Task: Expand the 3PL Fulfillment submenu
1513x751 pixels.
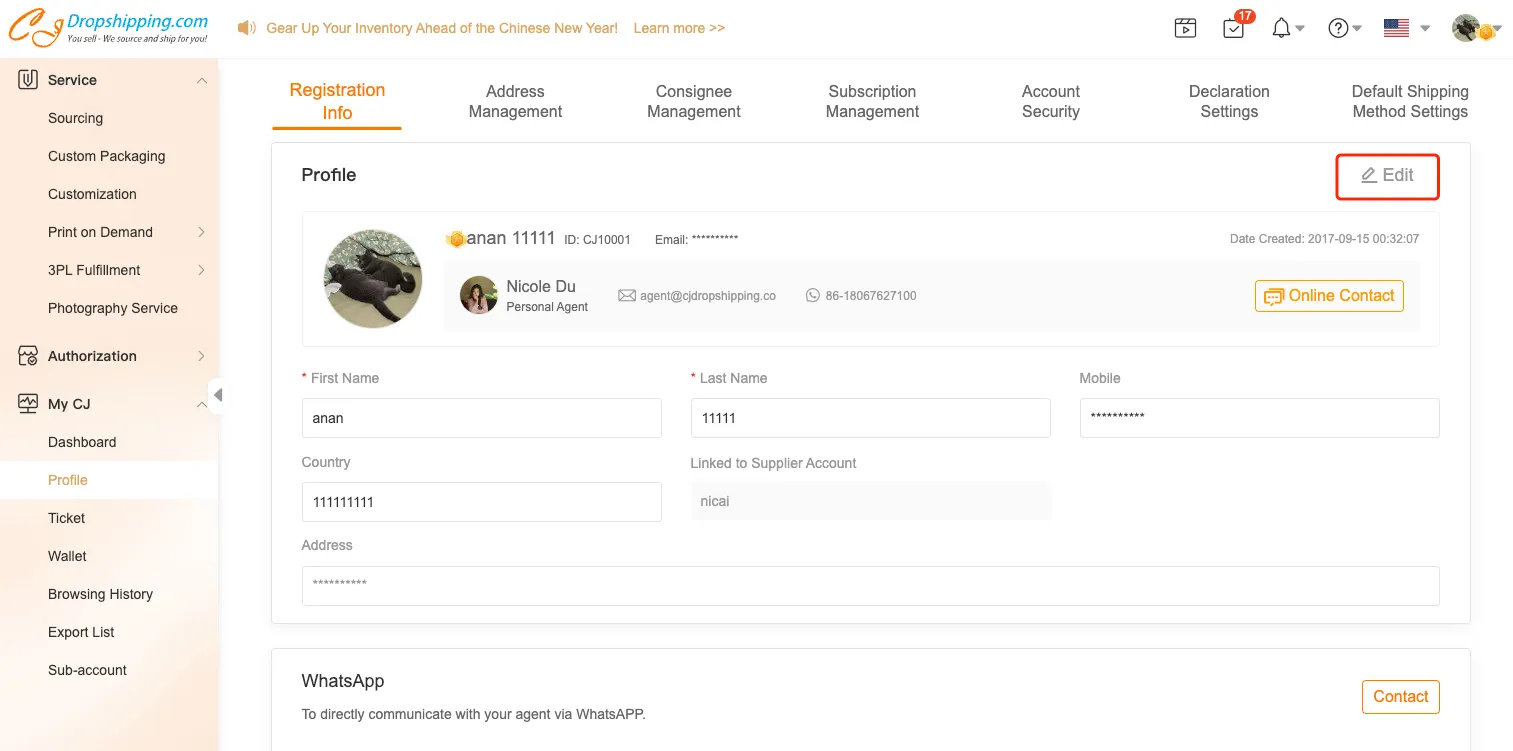Action: point(201,270)
